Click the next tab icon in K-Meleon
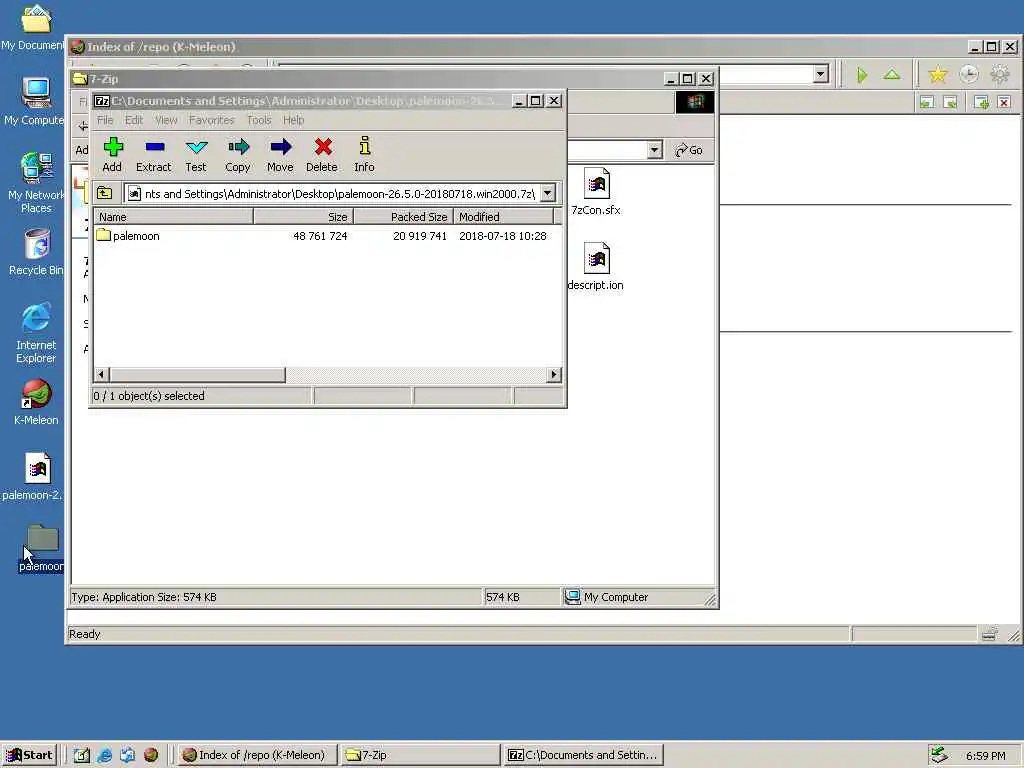1024x768 pixels. click(951, 102)
